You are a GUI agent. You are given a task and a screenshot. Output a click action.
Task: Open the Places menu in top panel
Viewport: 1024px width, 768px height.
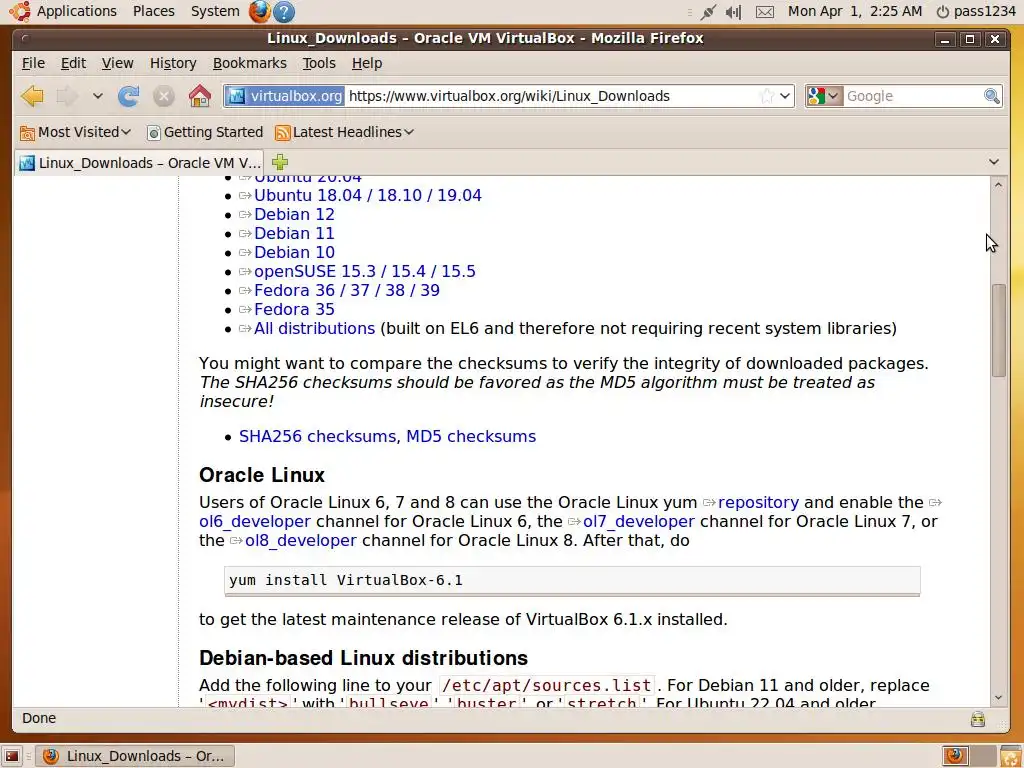click(153, 11)
